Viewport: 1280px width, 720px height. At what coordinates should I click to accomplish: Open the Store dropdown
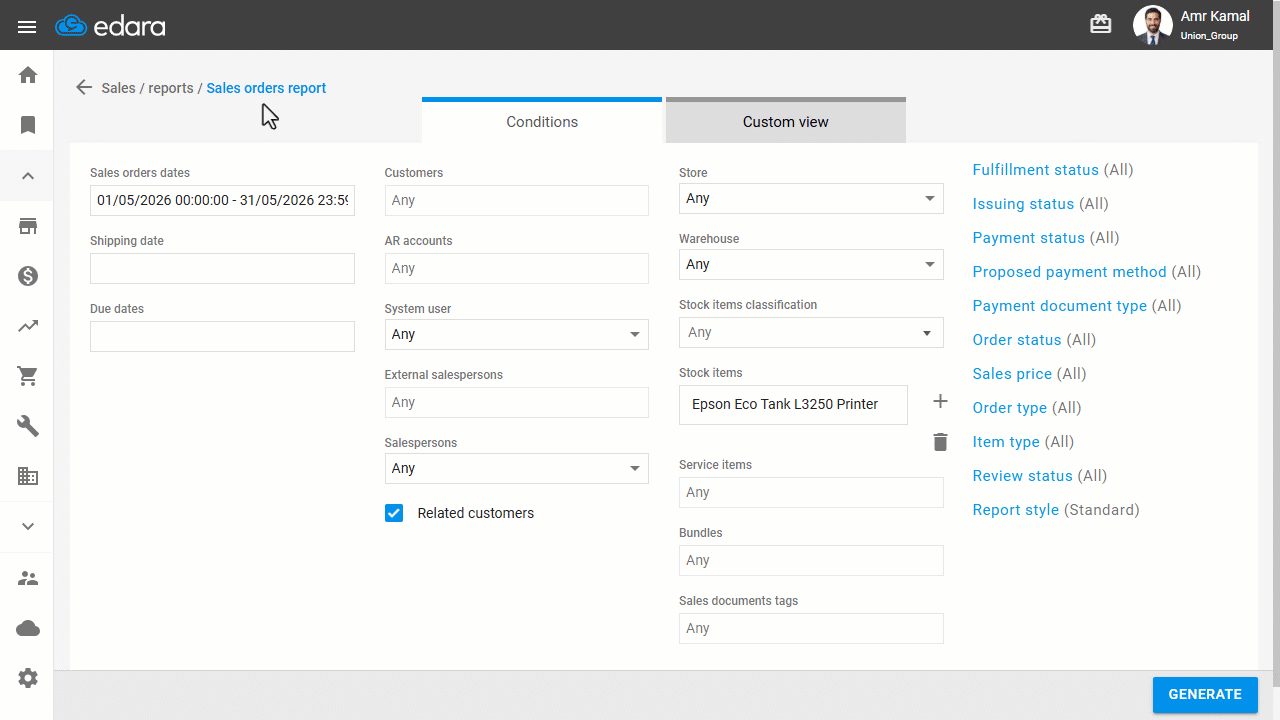(x=811, y=198)
